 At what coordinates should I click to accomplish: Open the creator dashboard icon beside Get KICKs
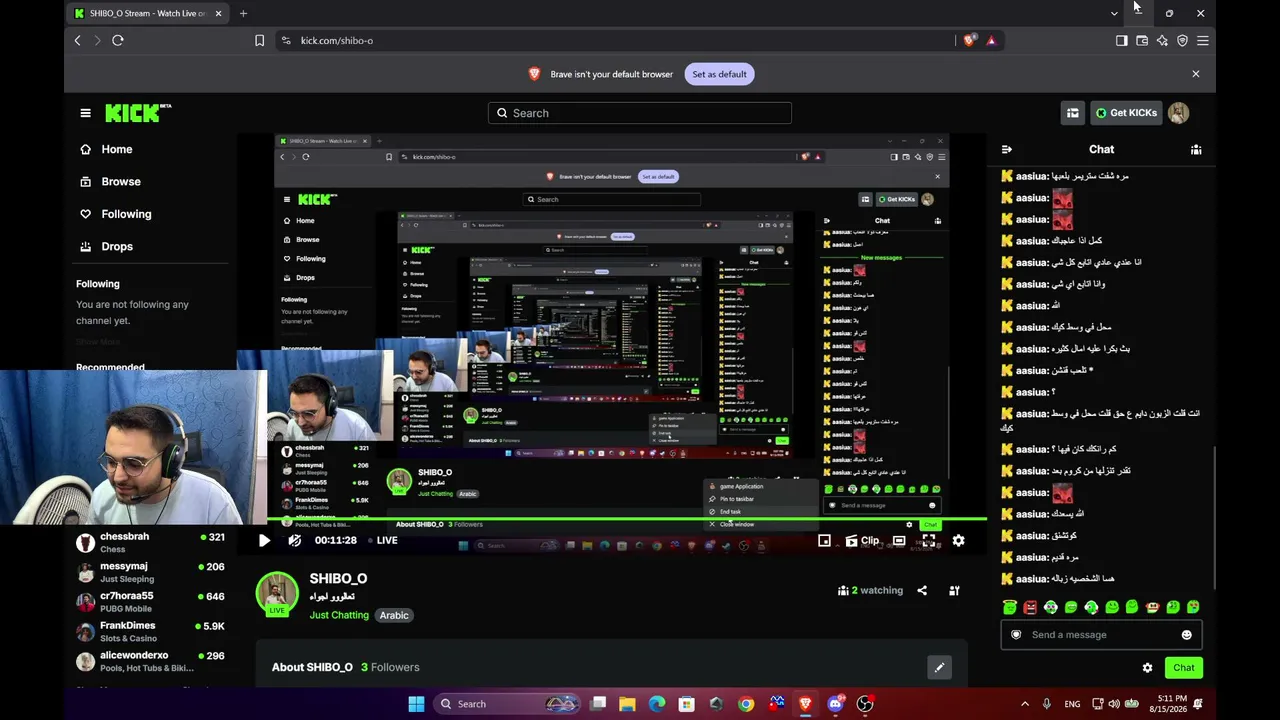tap(1072, 113)
